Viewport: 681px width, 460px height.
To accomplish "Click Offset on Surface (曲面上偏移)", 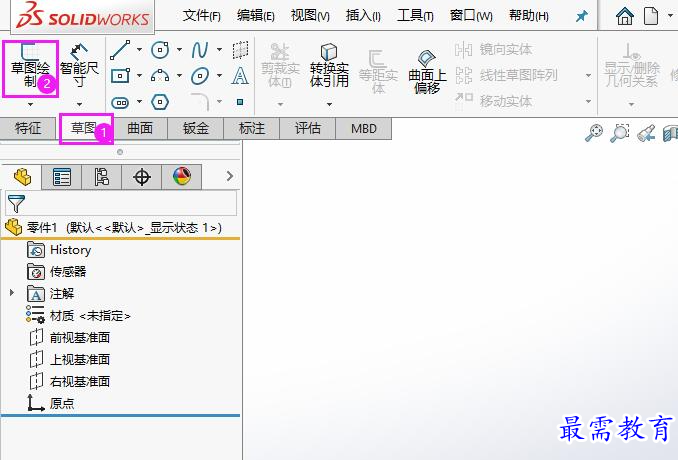I will coord(427,72).
